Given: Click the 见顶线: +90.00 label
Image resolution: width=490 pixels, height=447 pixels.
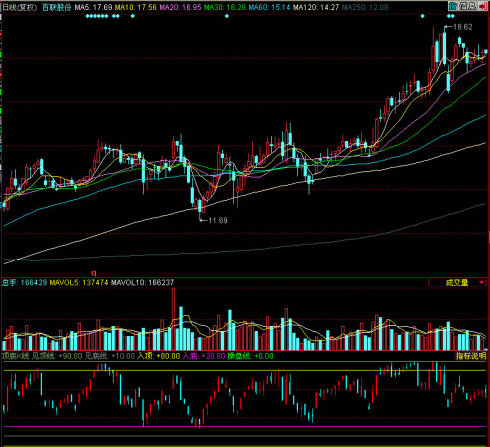Looking at the screenshot, I should tap(57, 356).
